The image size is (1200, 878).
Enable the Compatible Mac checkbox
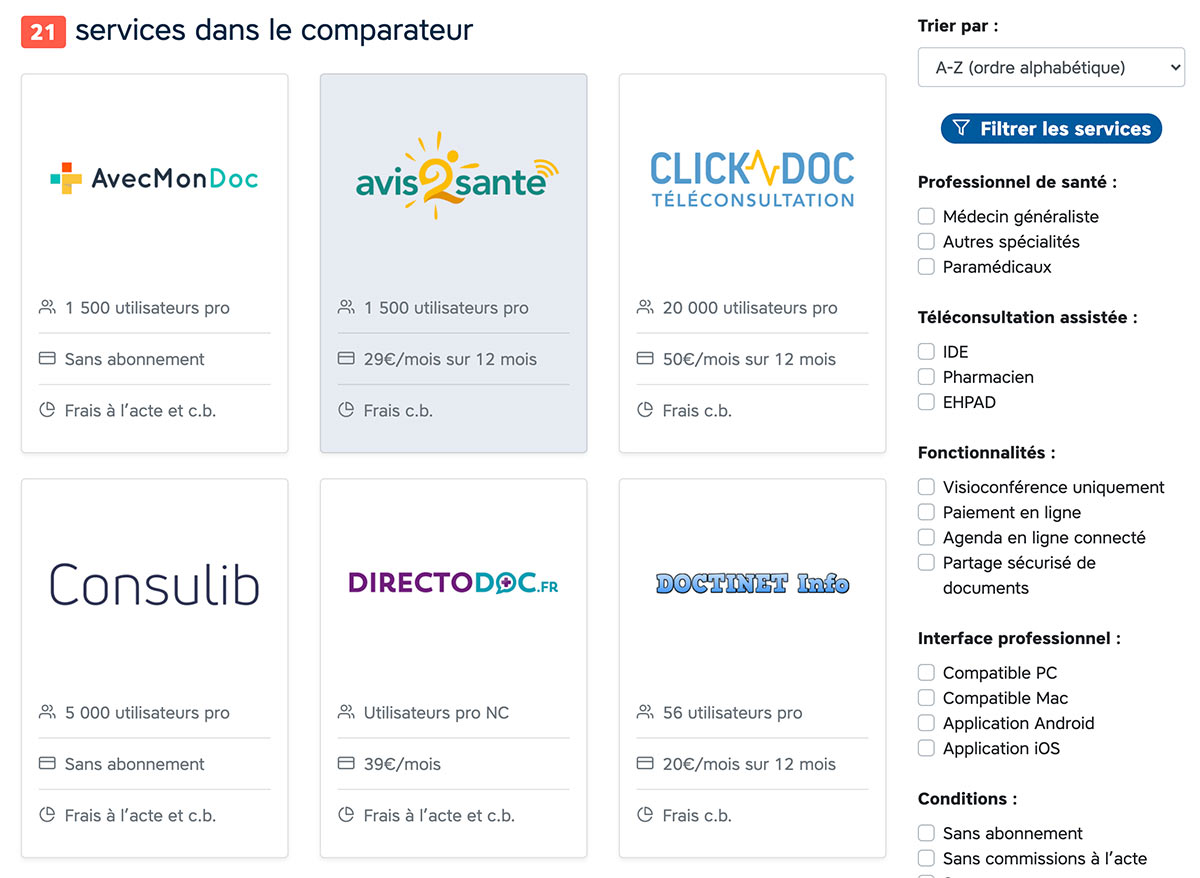click(926, 698)
